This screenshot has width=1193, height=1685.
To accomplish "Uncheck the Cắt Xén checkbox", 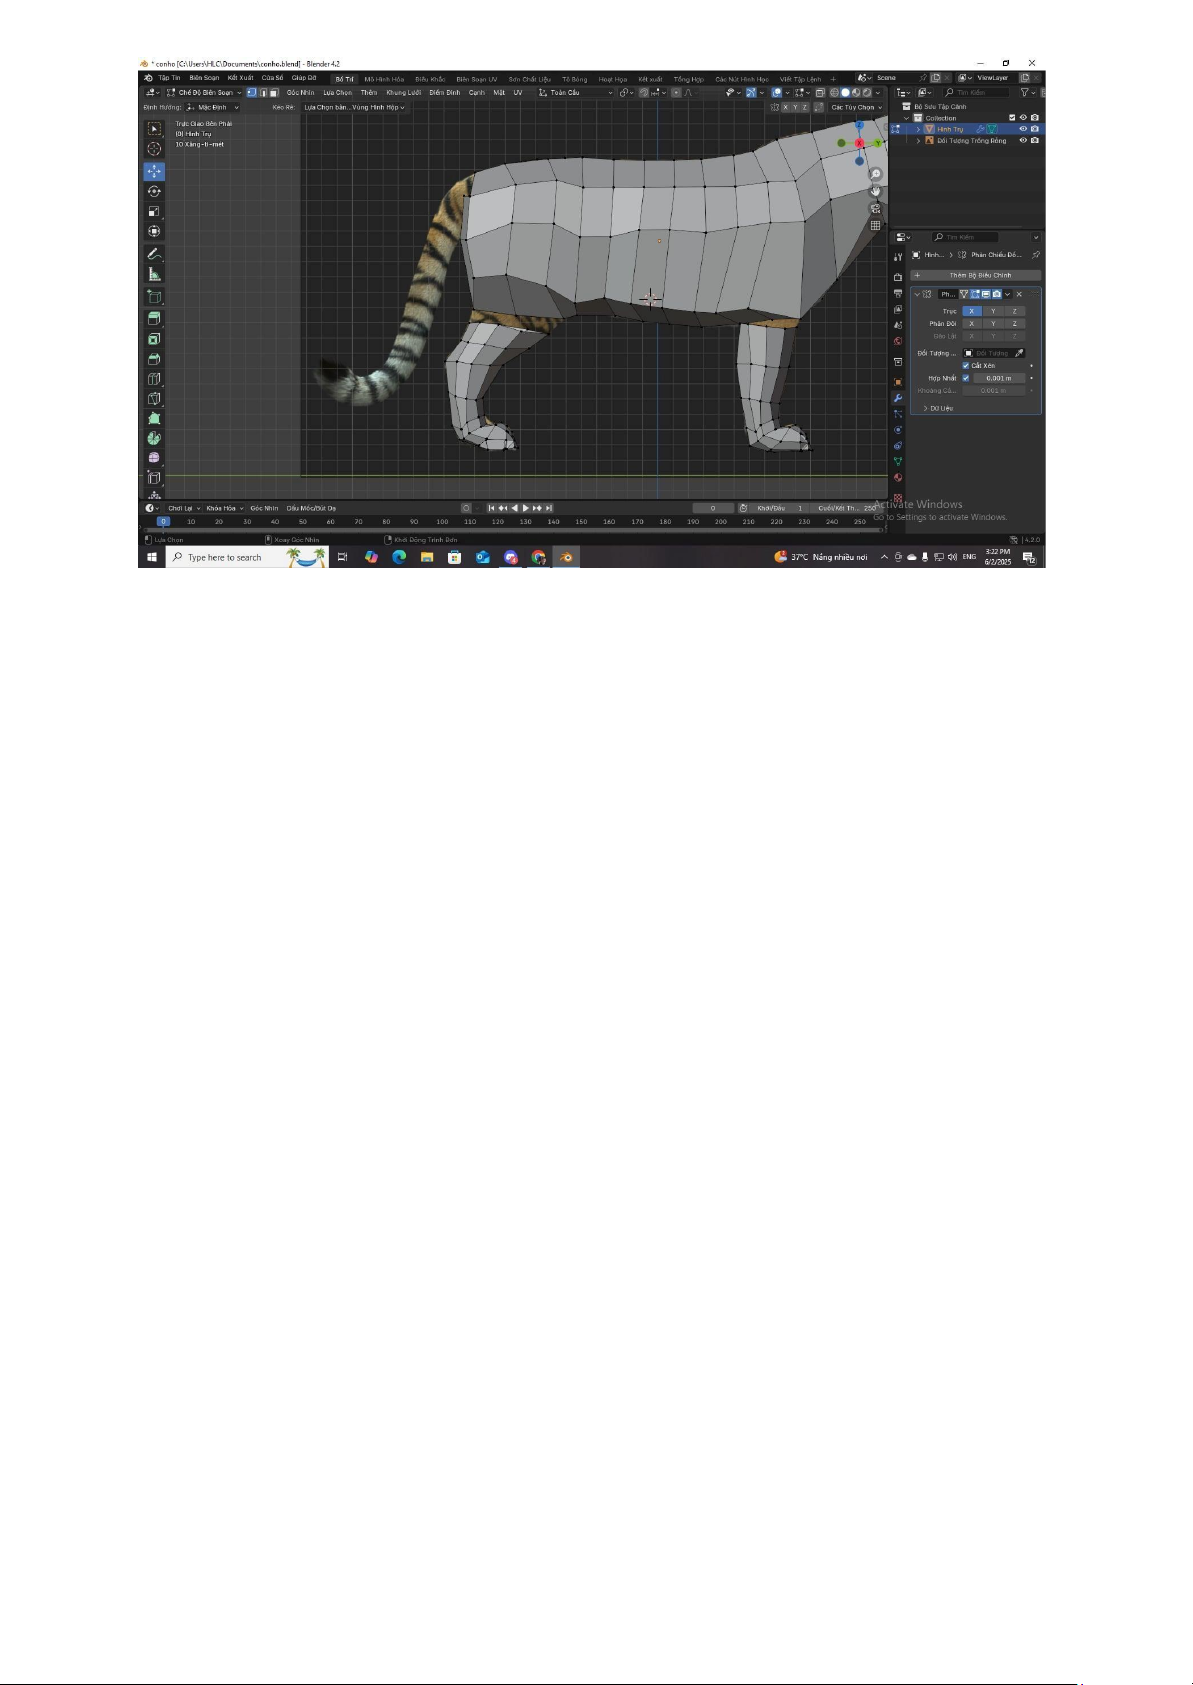I will point(966,366).
